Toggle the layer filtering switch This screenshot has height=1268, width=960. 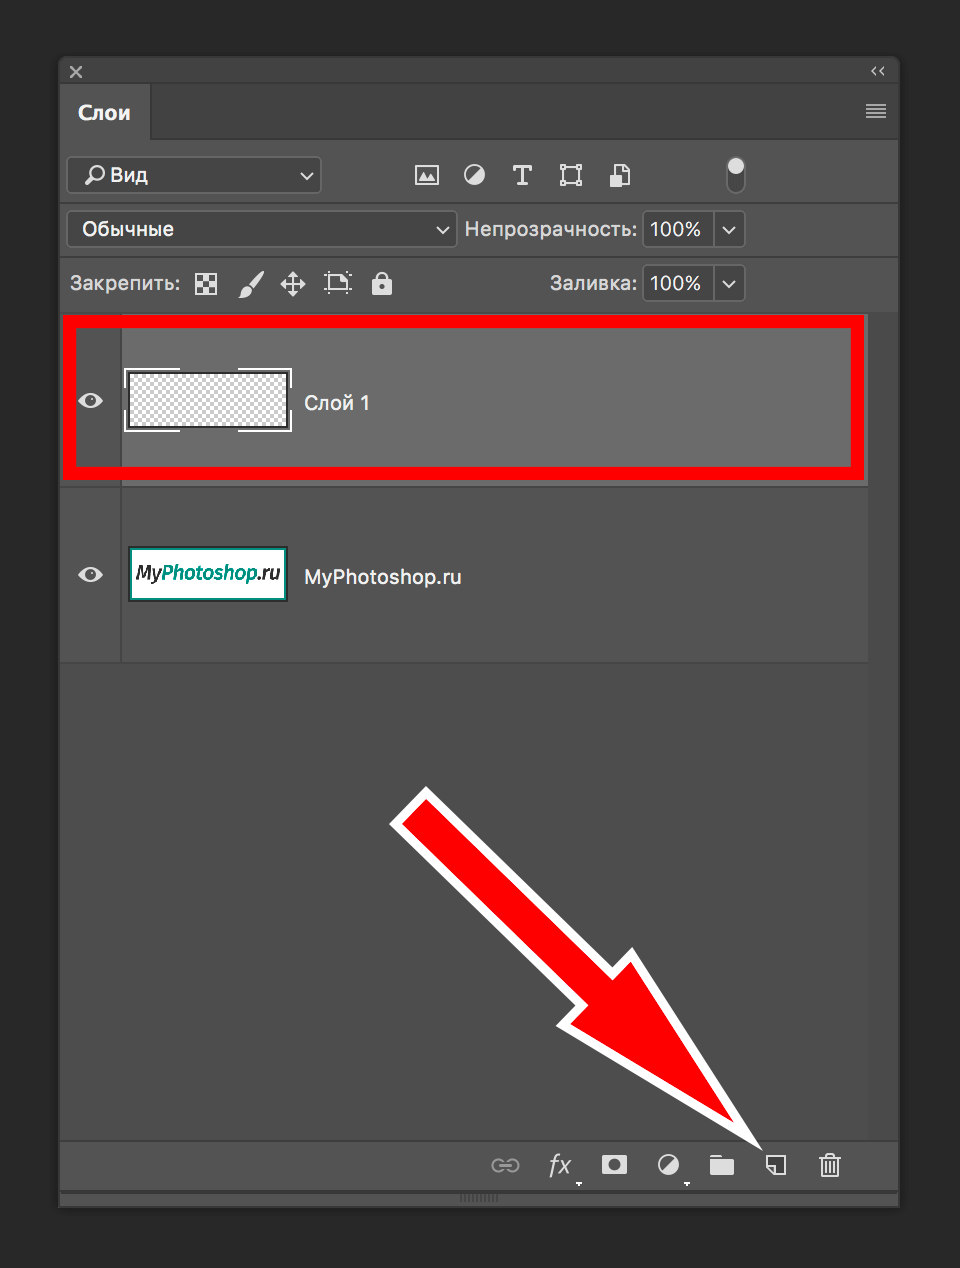[x=736, y=176]
